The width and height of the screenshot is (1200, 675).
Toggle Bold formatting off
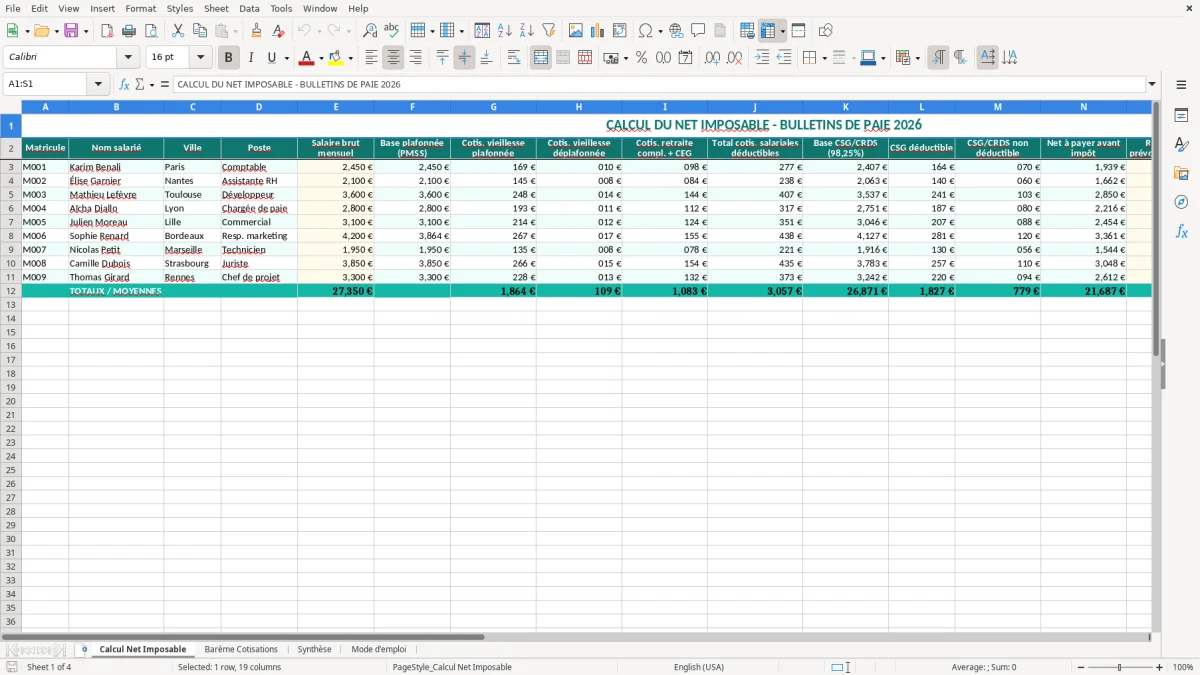[229, 58]
